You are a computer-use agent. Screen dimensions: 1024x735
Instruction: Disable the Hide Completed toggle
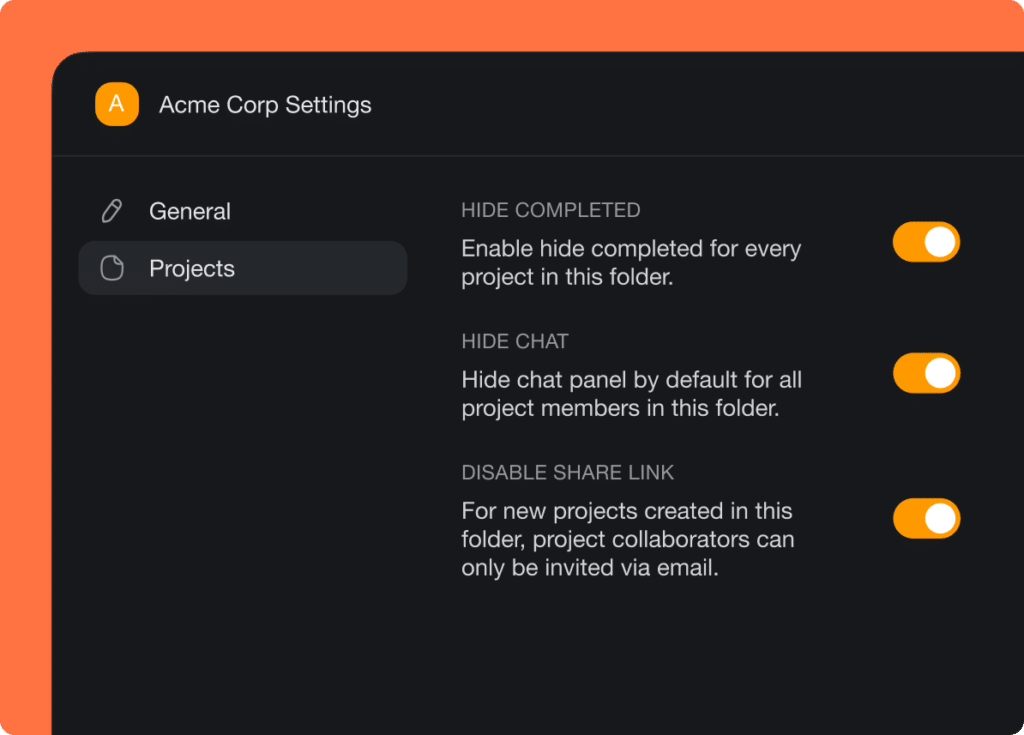(926, 242)
